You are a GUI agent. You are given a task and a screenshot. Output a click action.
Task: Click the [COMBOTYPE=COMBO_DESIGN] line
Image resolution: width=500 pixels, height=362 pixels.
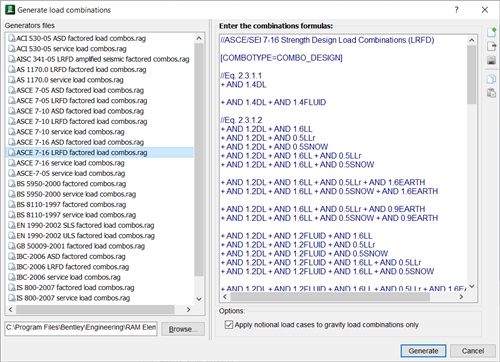coord(281,58)
